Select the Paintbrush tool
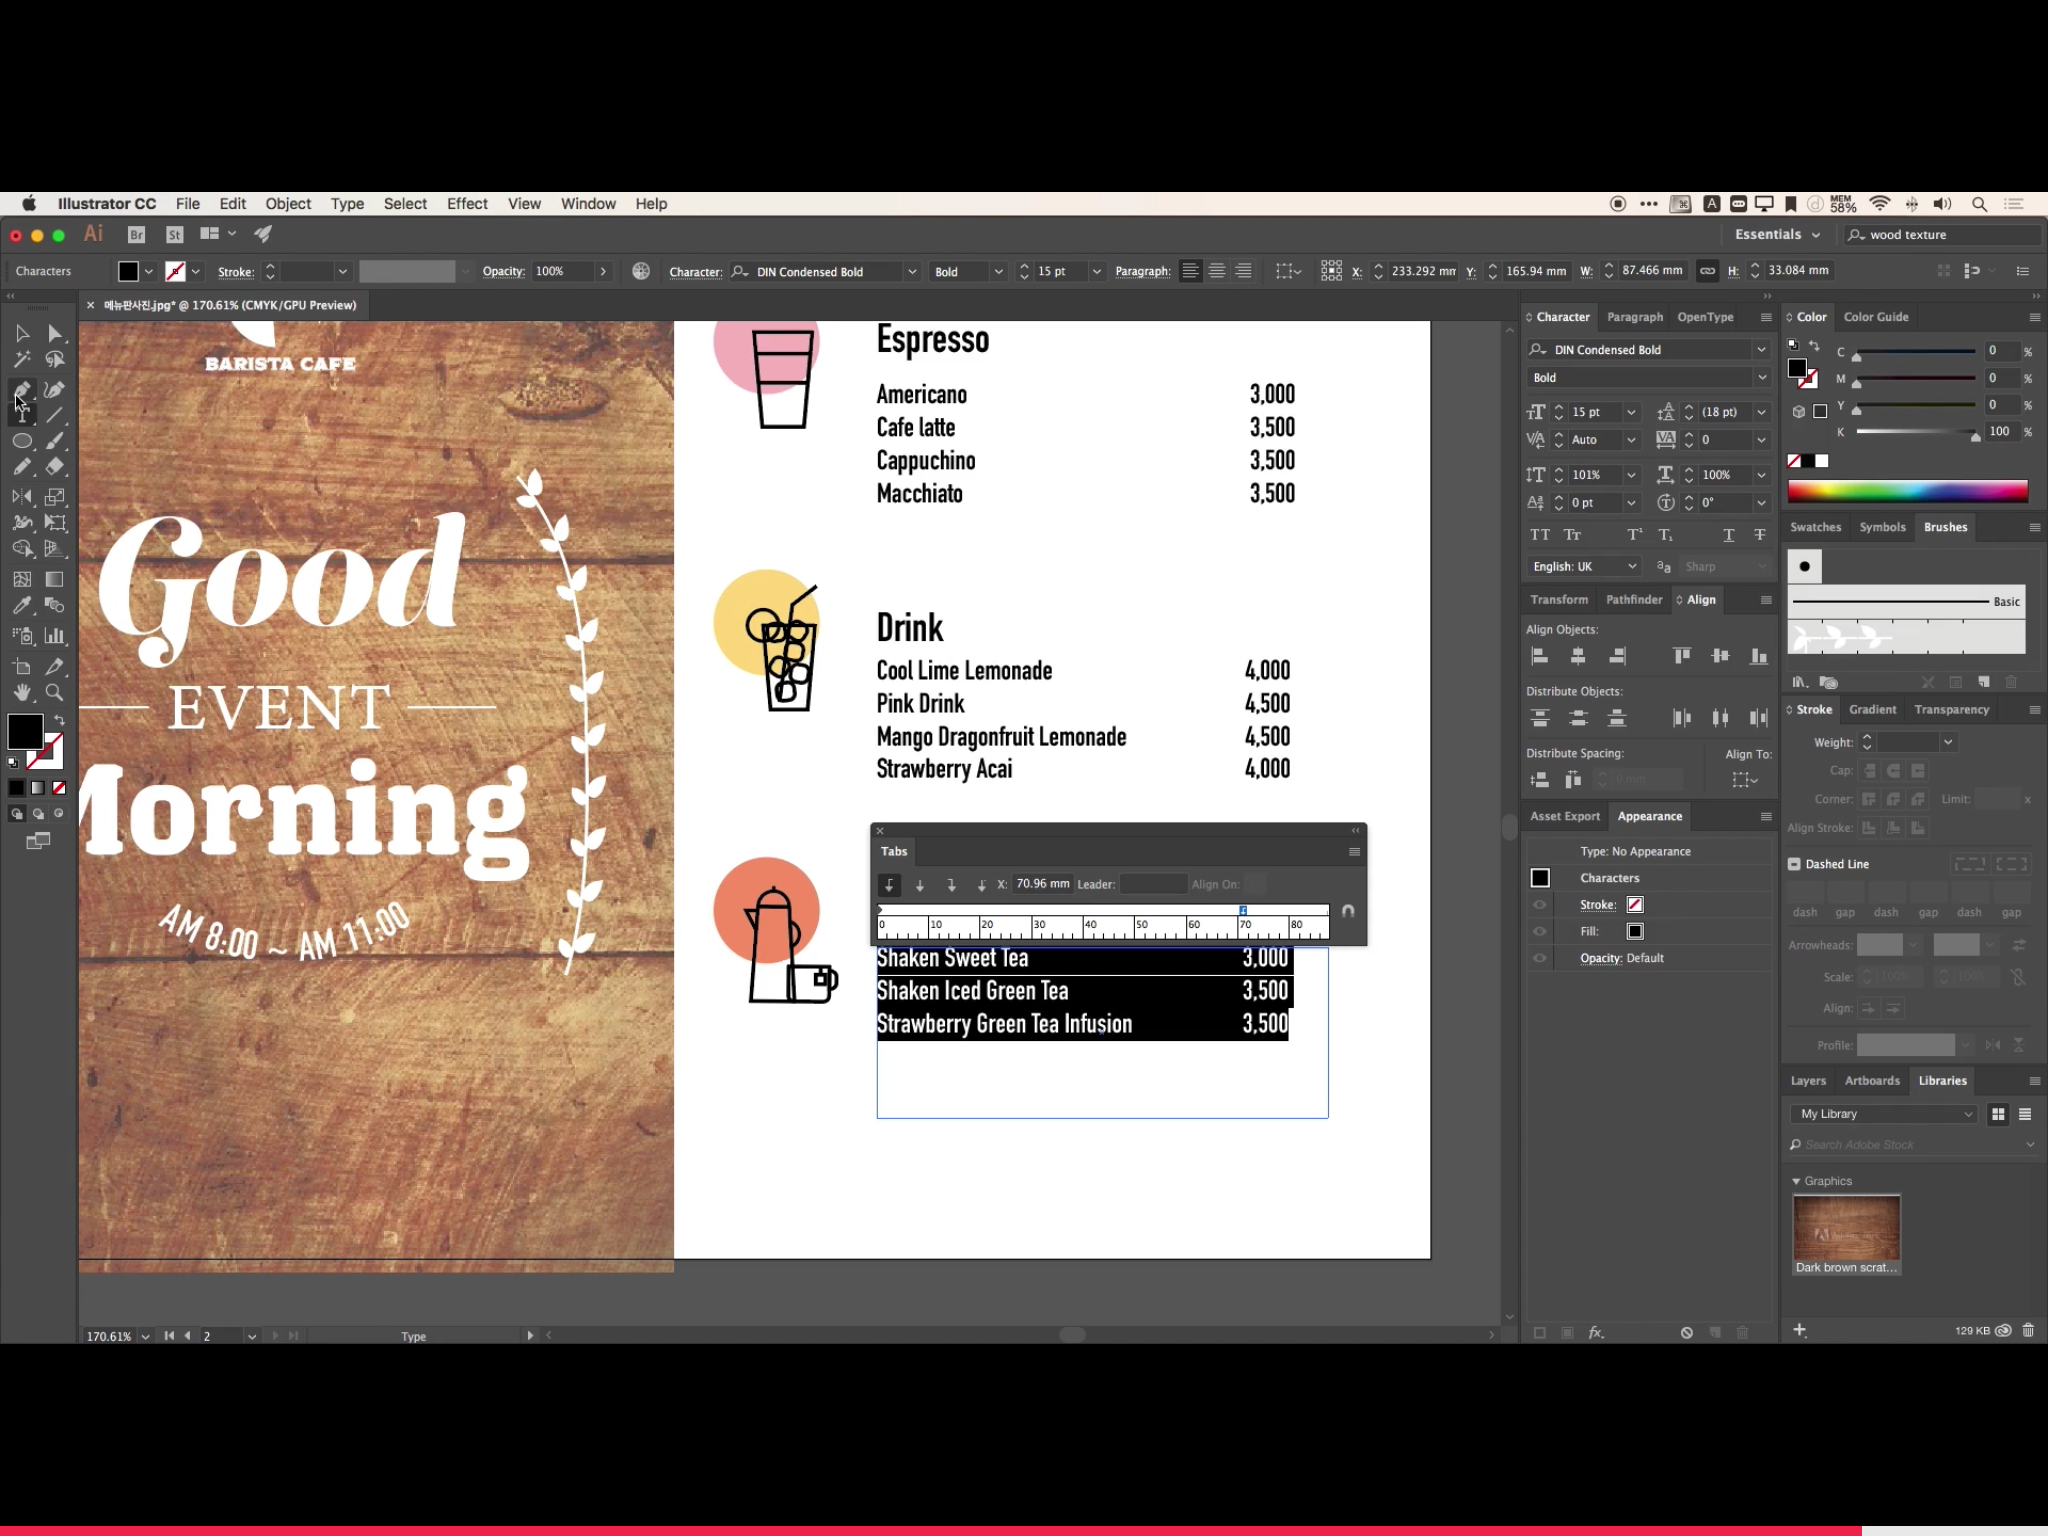 [55, 441]
